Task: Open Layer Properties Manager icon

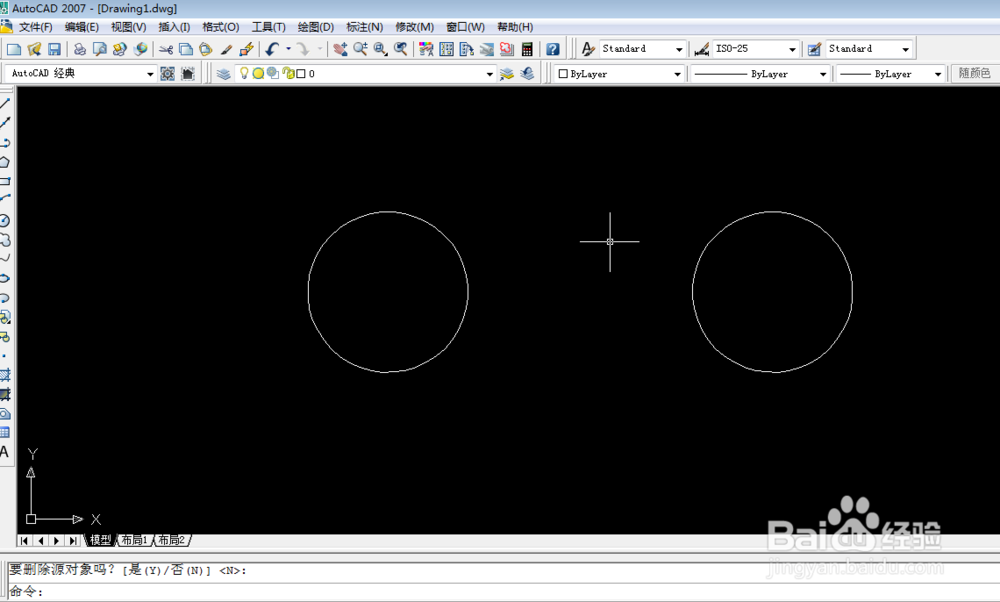Action: (x=223, y=74)
